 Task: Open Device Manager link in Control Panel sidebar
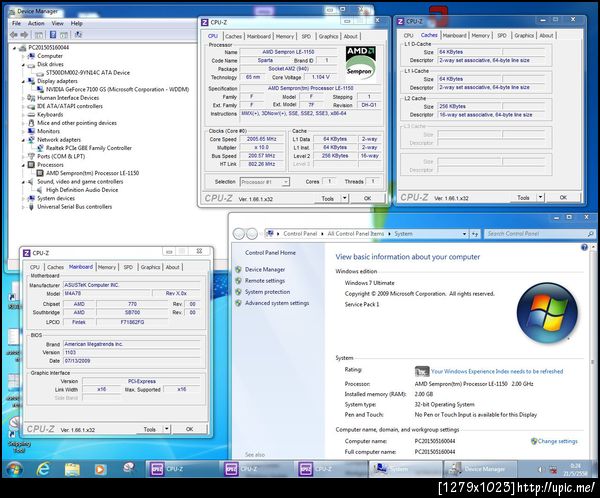[265, 269]
